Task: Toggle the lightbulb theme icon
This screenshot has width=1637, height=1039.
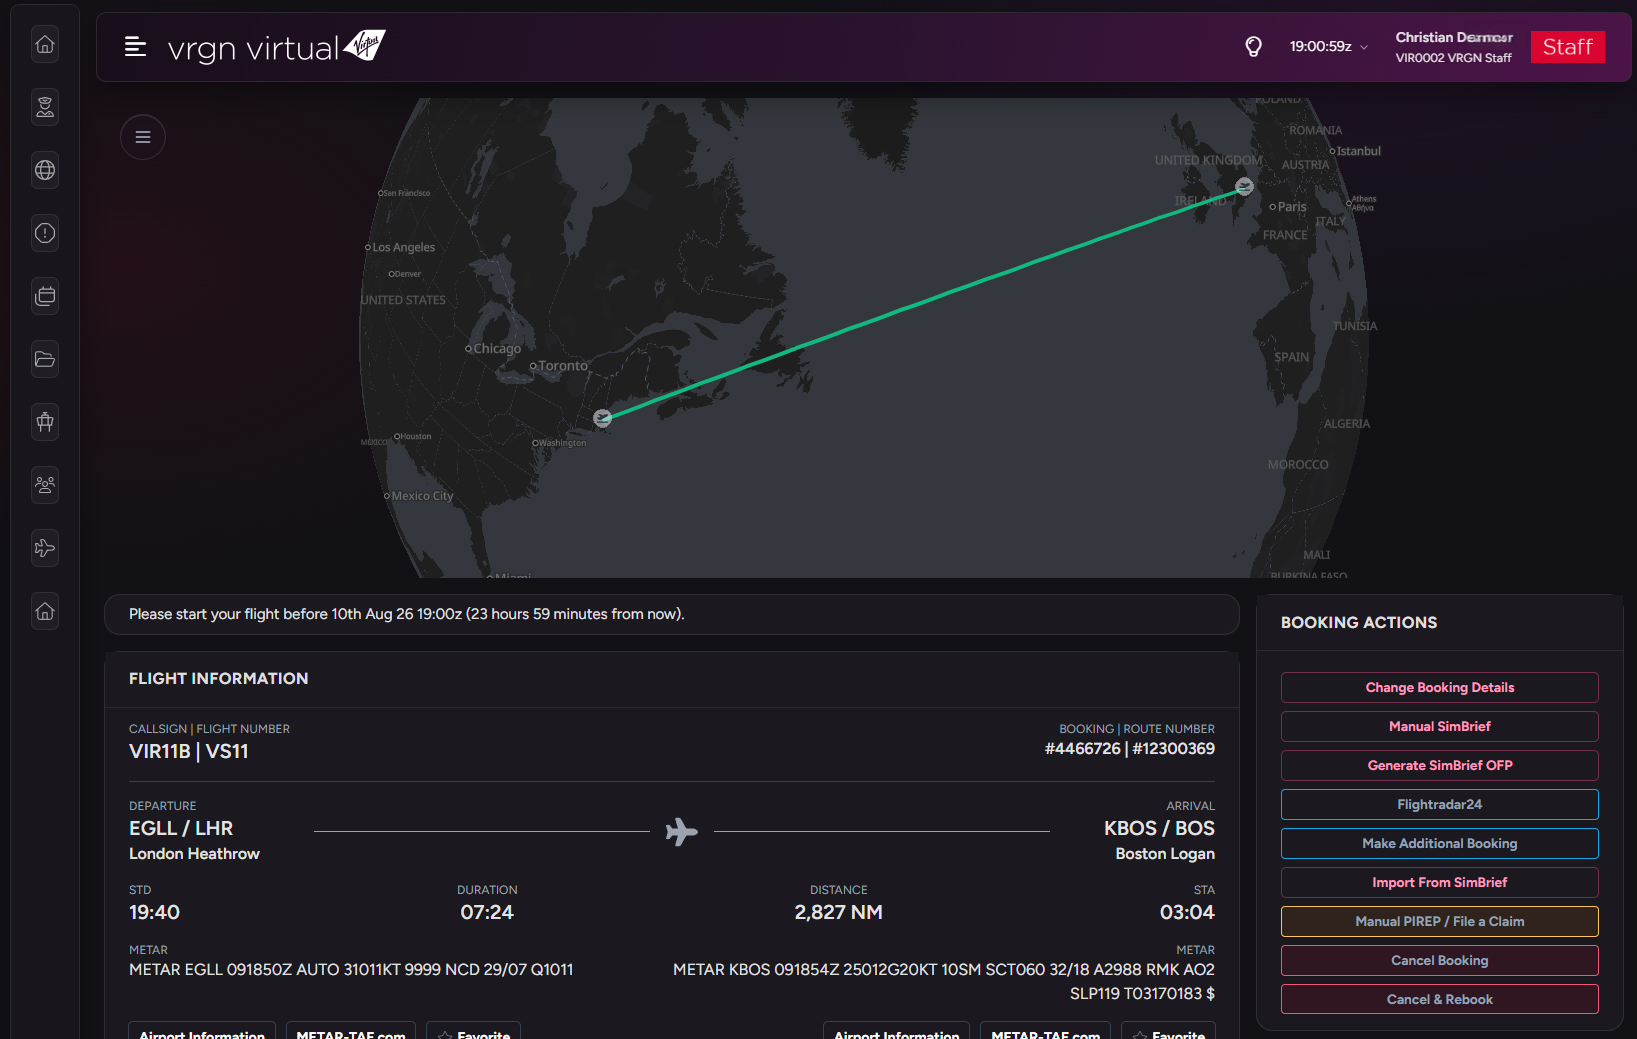Action: tap(1253, 46)
